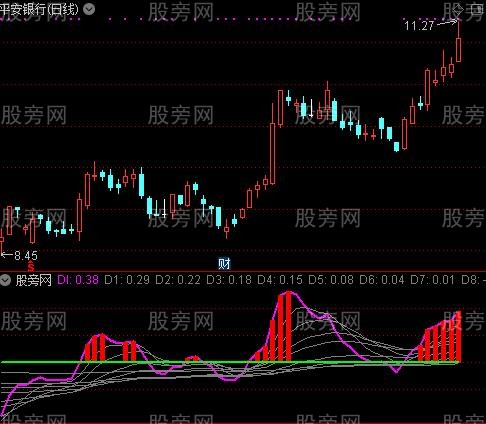Click the 11.27 high price label

coord(419,25)
